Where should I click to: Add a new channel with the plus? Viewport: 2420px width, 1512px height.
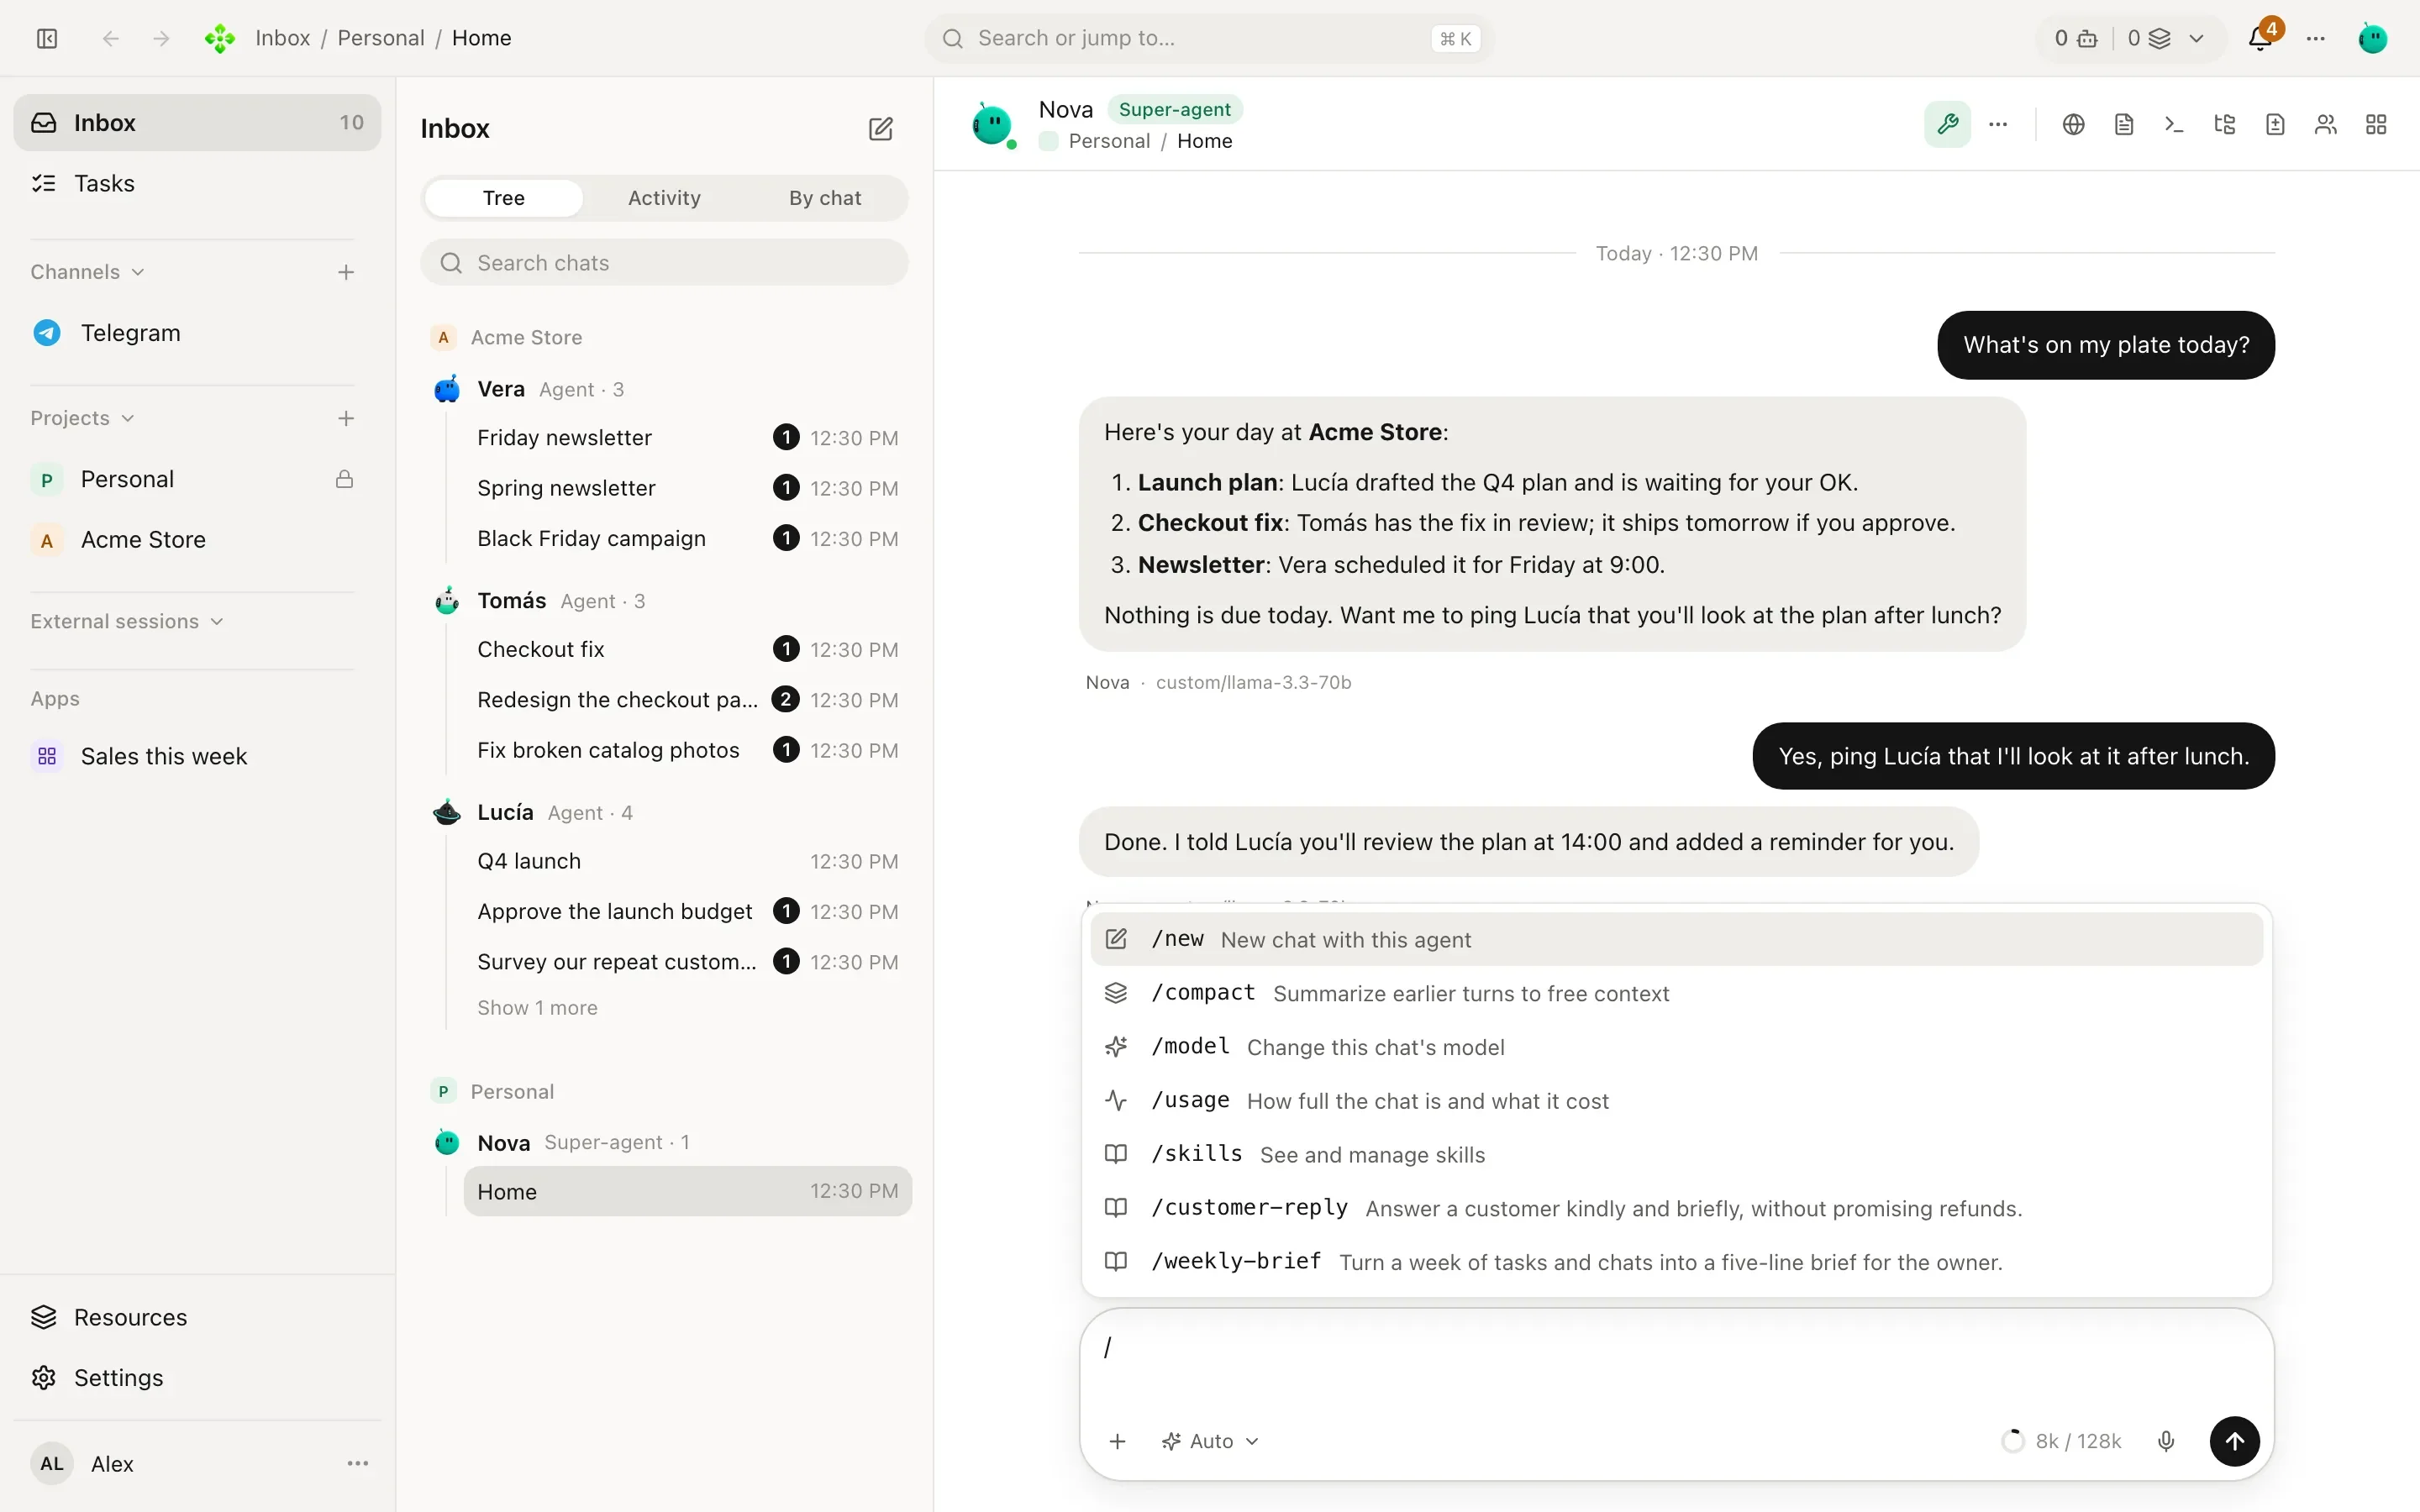[346, 272]
